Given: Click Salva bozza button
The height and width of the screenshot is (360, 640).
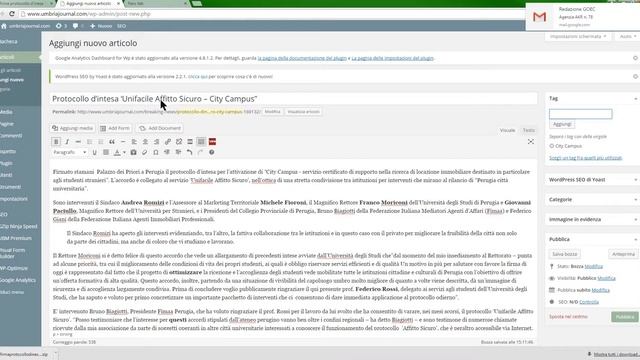Looking at the screenshot, I should [x=564, y=254].
